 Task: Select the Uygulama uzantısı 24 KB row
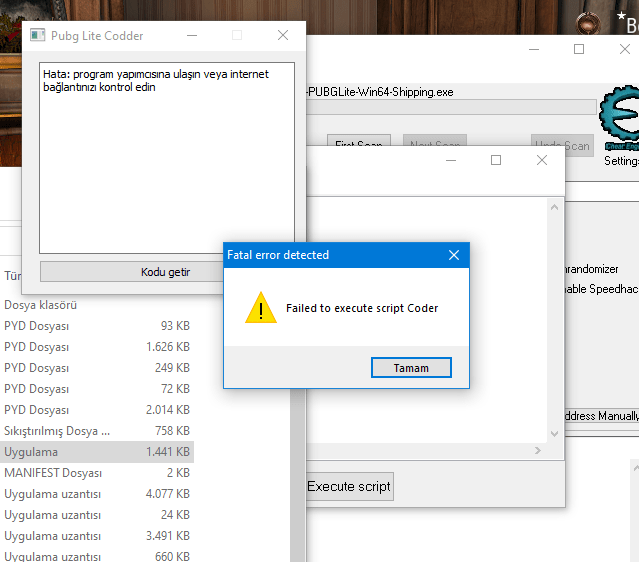pos(97,515)
